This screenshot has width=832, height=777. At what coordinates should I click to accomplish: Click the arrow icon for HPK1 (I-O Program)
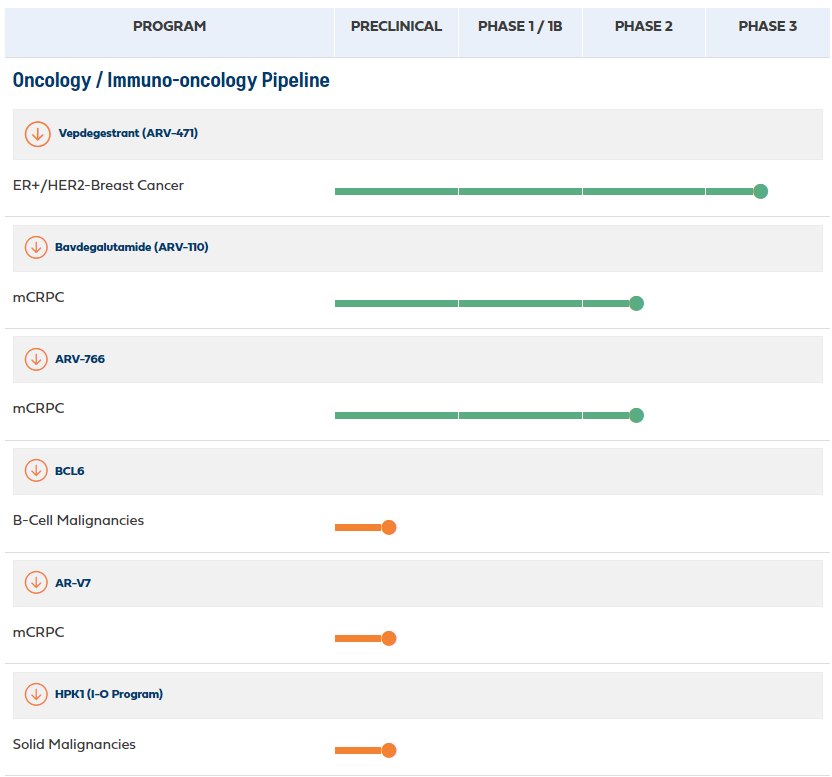coord(36,694)
